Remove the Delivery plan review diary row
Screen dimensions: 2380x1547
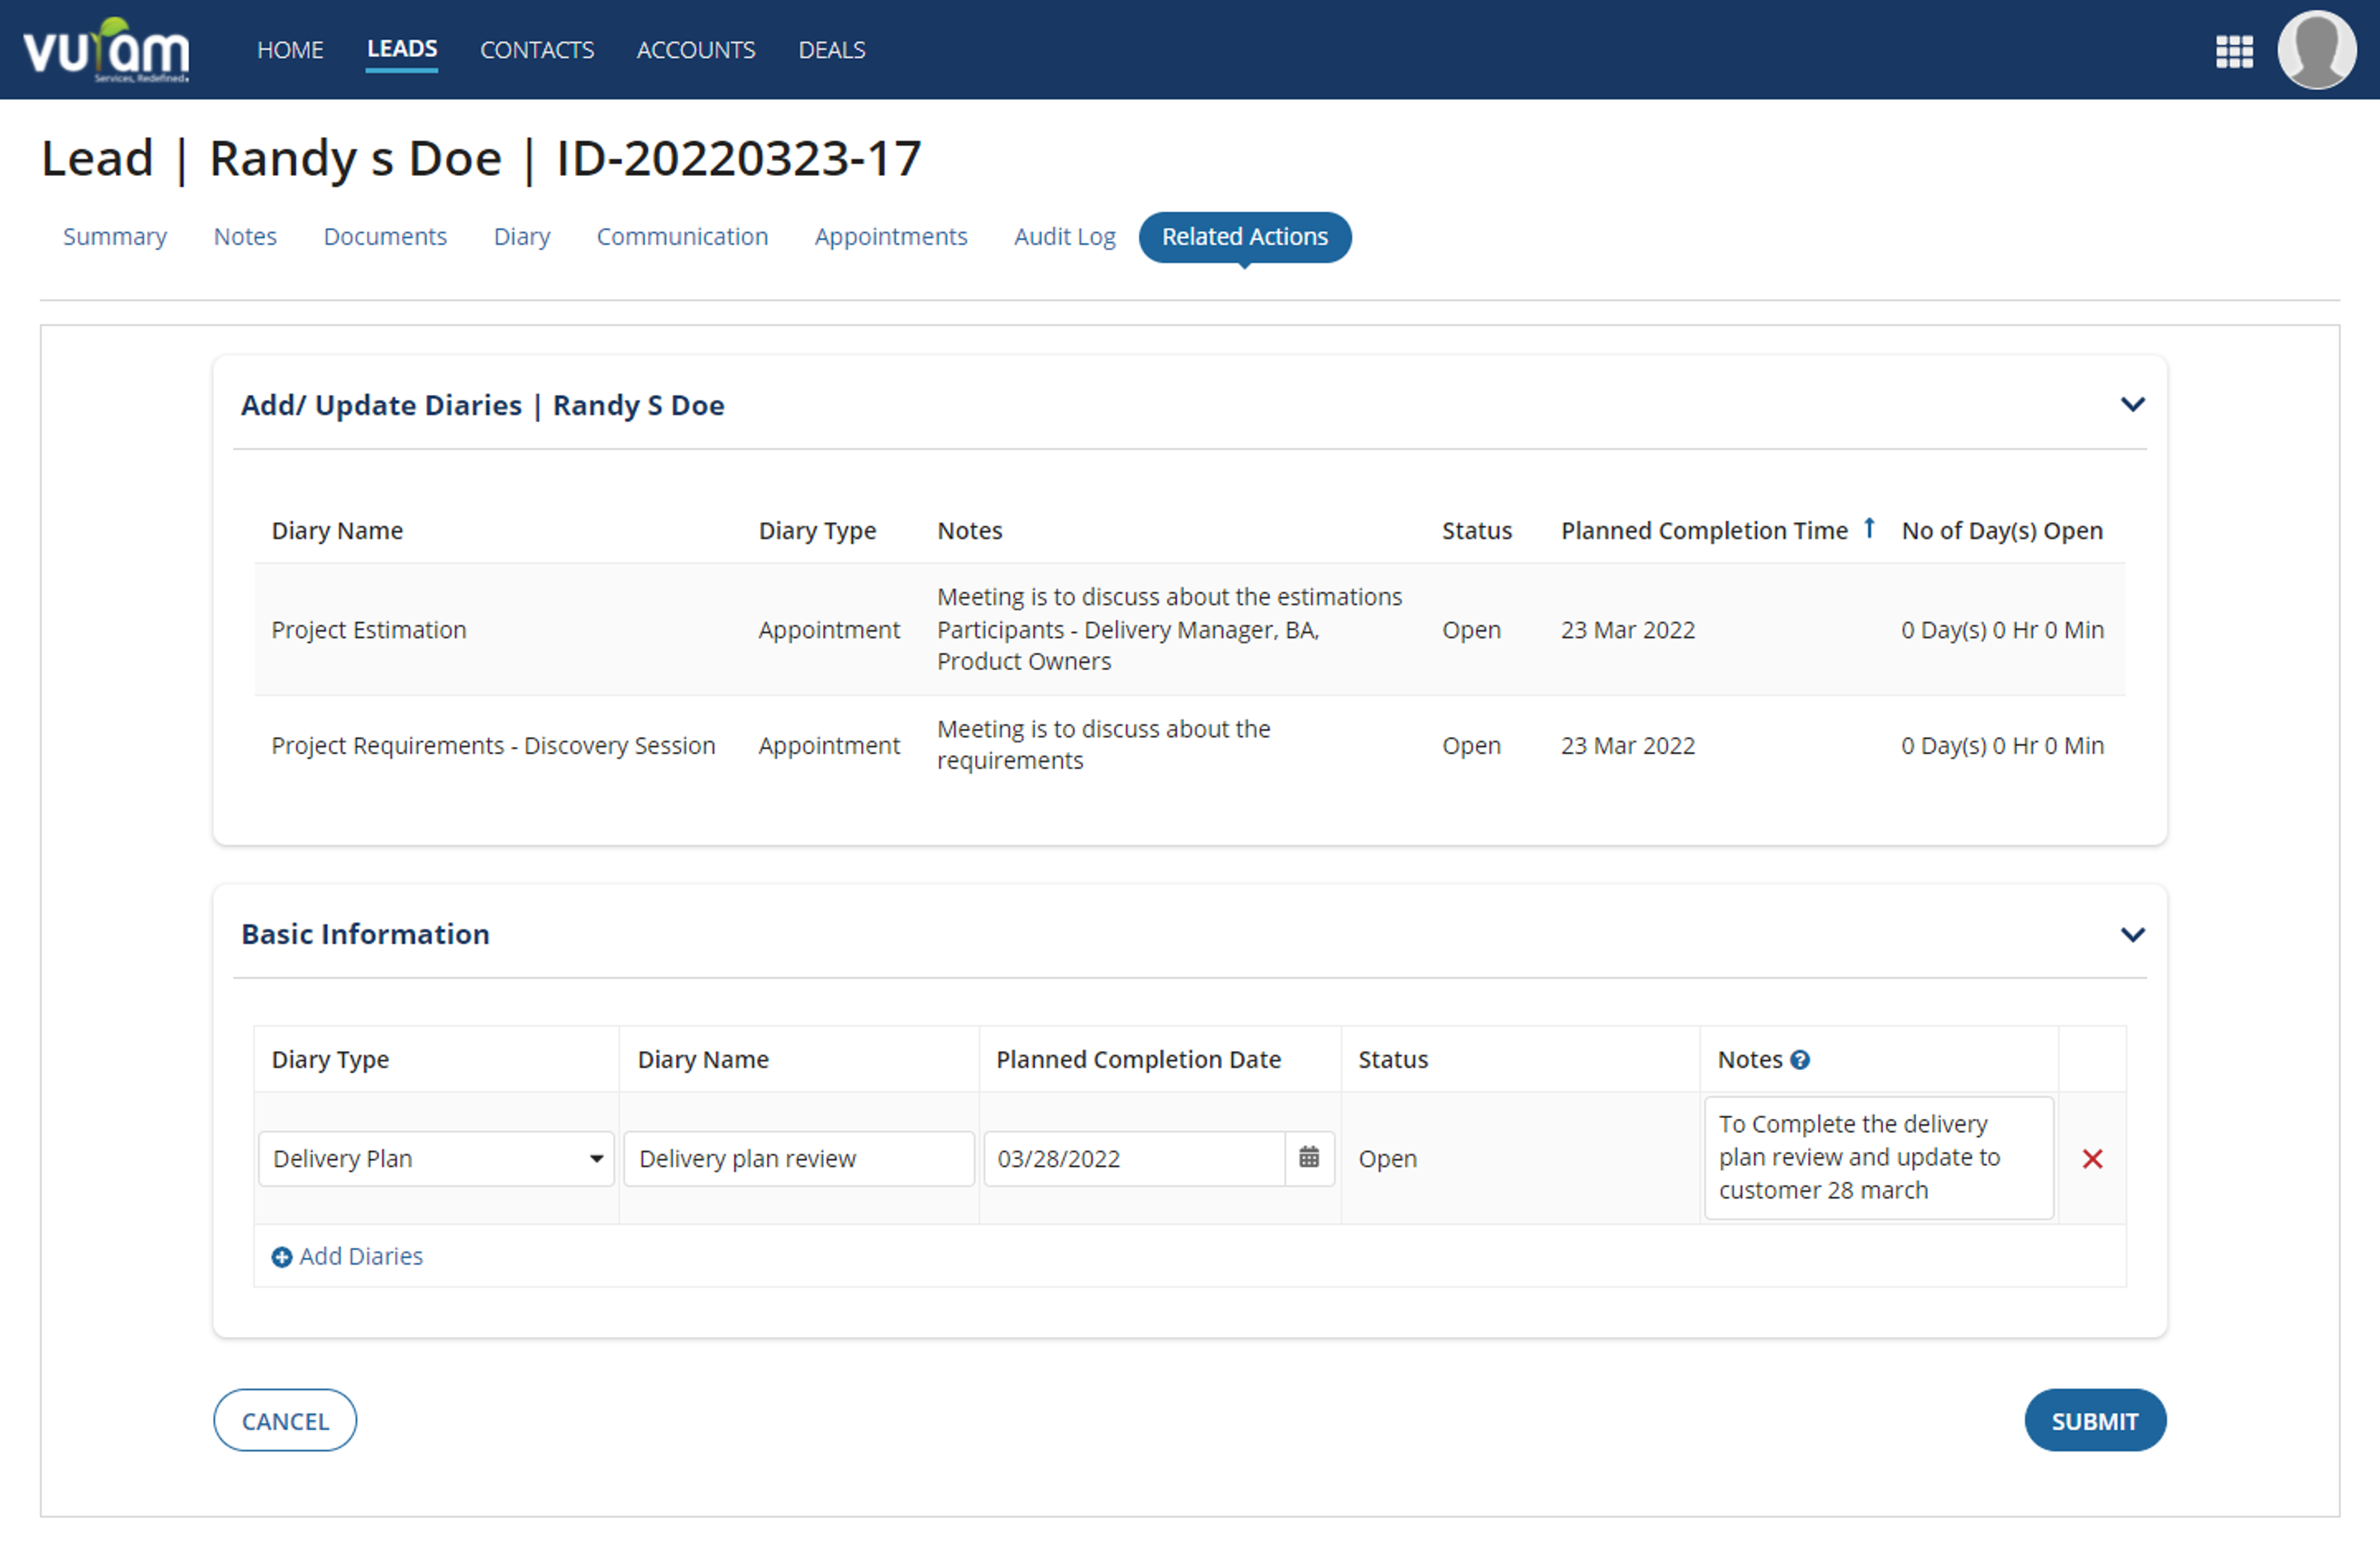[x=2092, y=1159]
